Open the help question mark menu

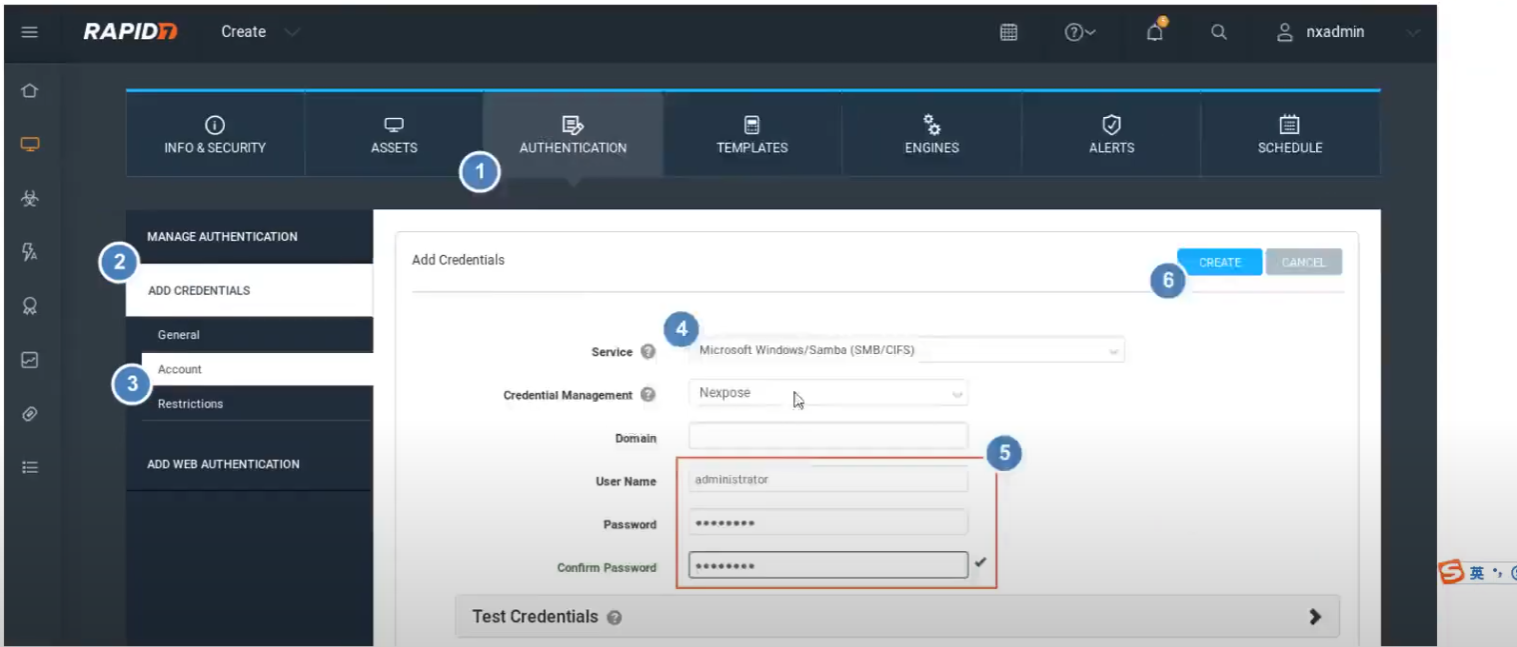(x=1080, y=32)
